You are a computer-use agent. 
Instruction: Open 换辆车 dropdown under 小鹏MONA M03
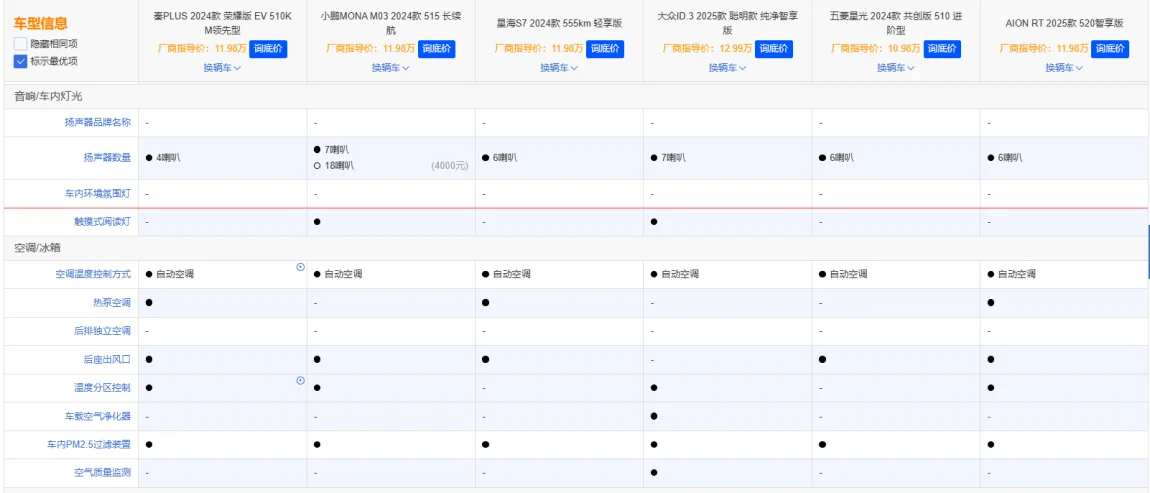click(391, 67)
